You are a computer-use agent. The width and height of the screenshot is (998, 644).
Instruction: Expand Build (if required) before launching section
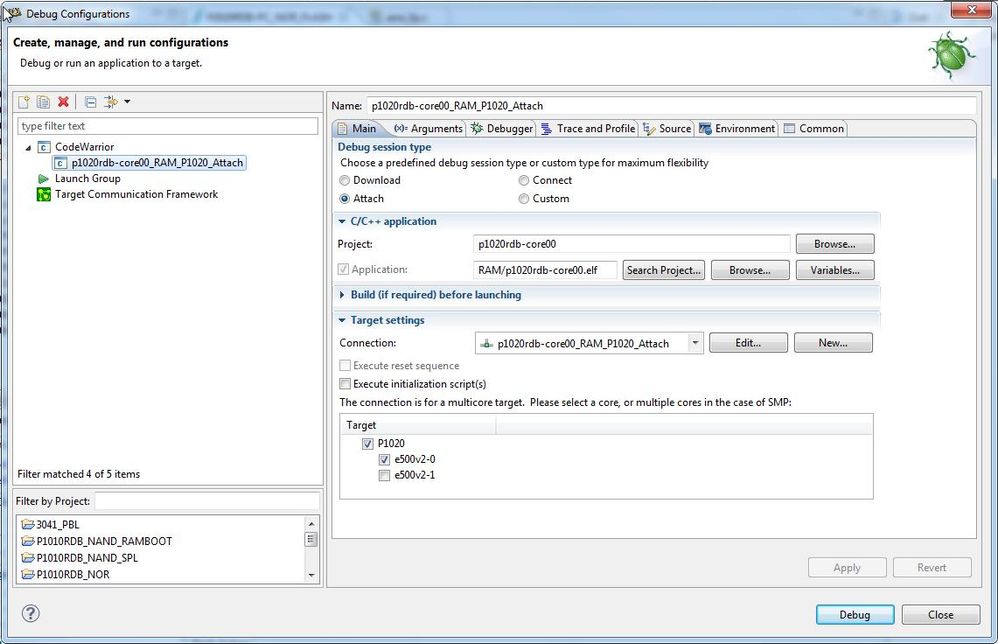tap(342, 295)
